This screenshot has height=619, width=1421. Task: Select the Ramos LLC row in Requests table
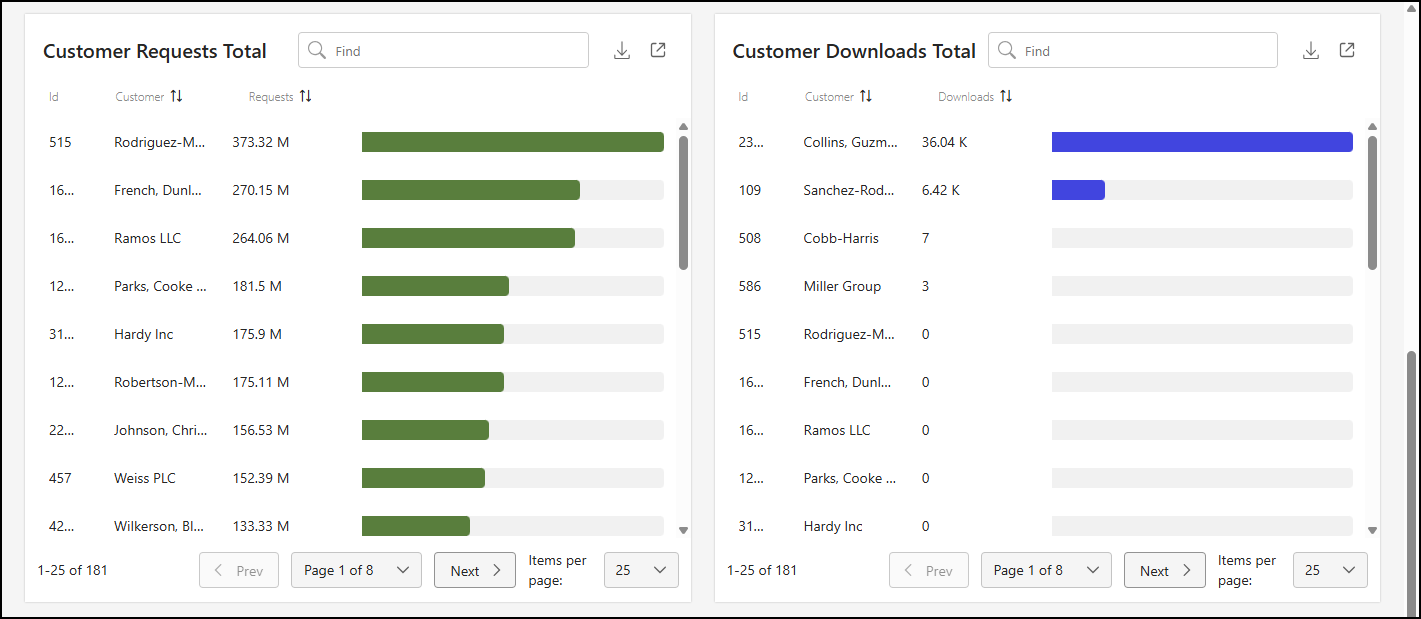356,238
